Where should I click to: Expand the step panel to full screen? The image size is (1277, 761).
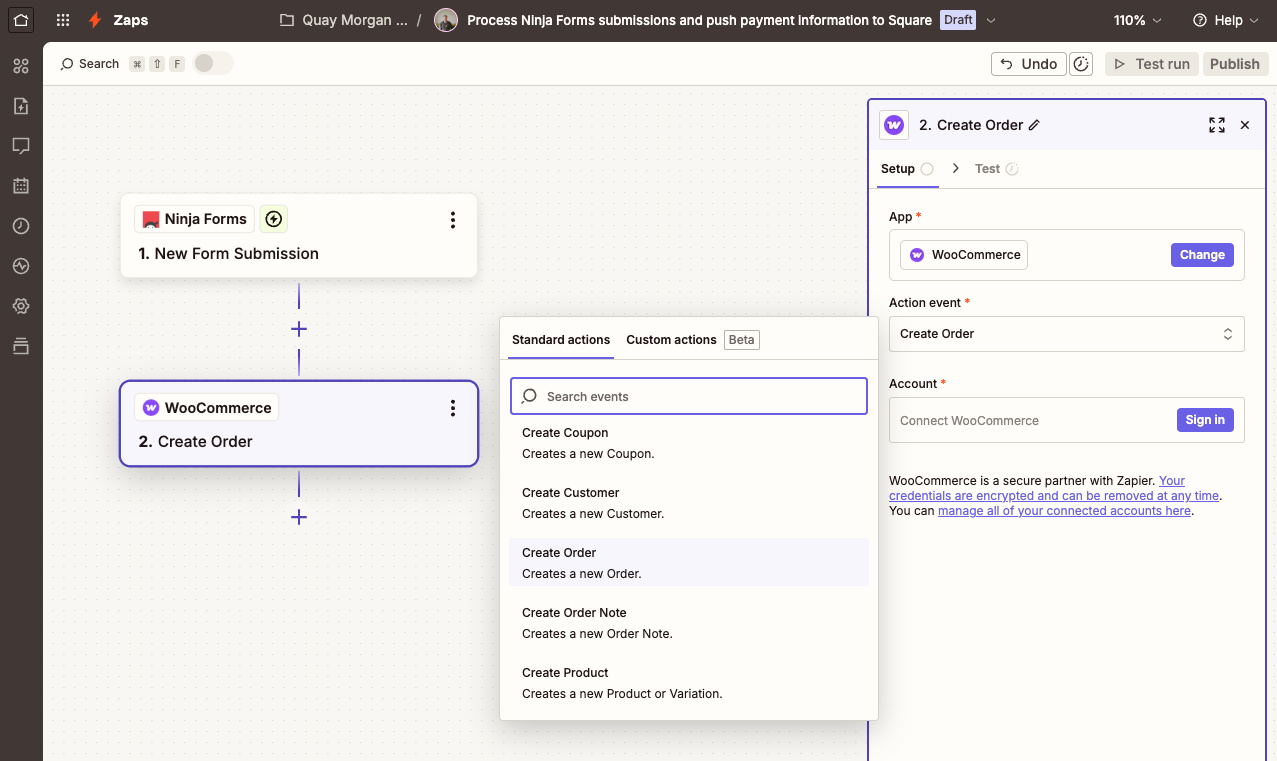click(x=1217, y=125)
